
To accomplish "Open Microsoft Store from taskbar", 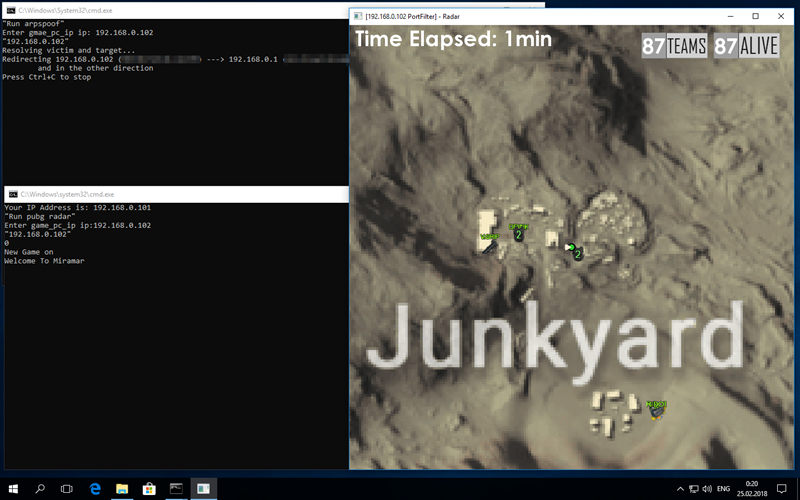I will pyautogui.click(x=149, y=489).
